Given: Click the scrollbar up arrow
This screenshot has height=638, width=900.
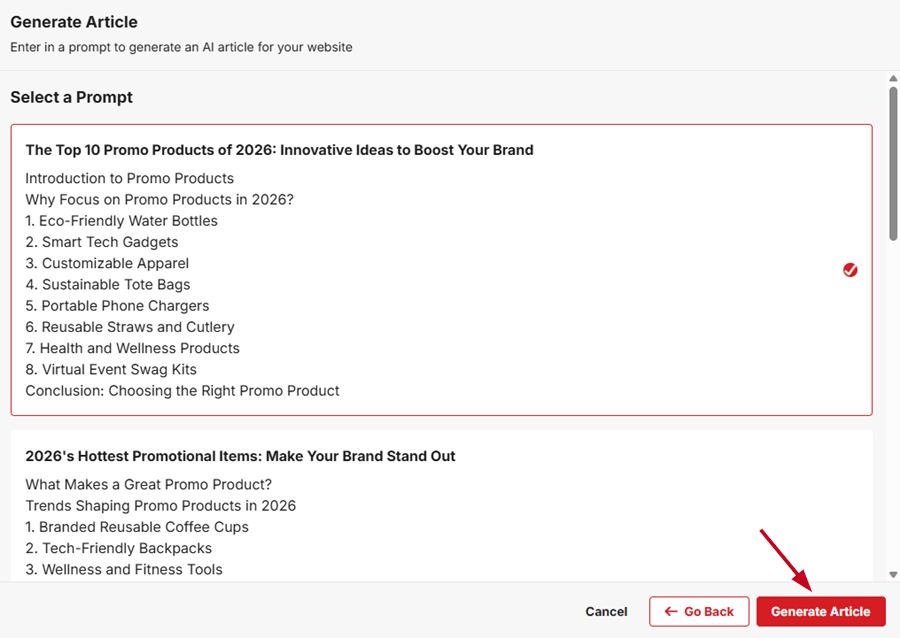Looking at the screenshot, I should tap(893, 79).
